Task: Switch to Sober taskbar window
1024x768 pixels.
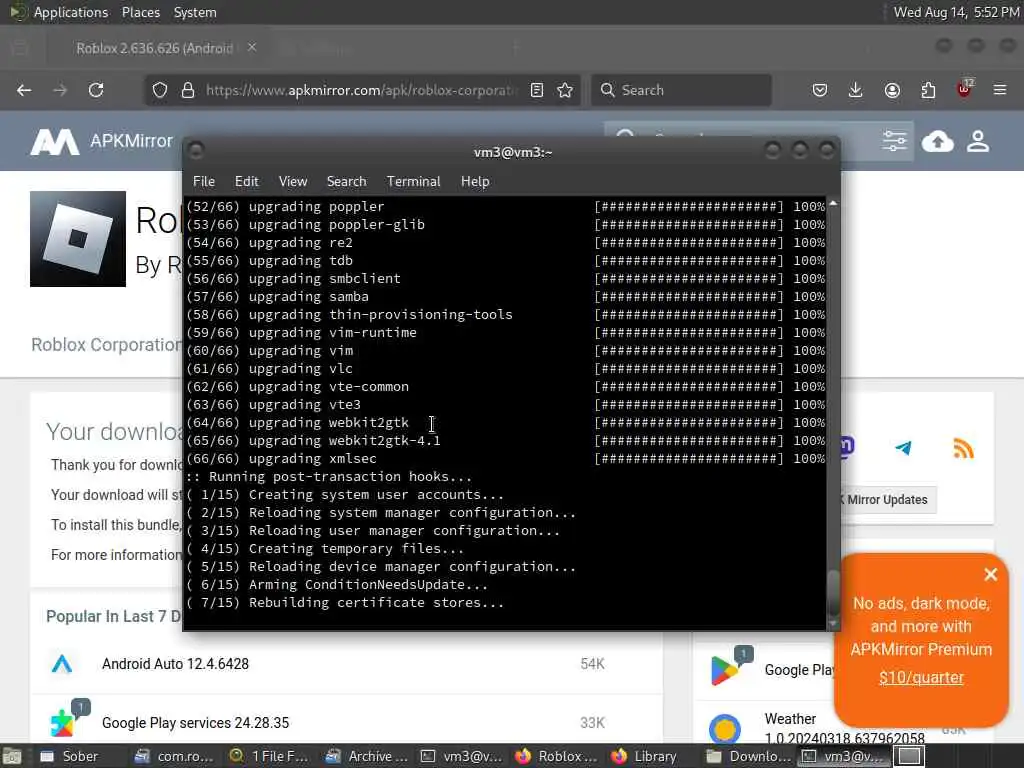Action: pos(70,756)
